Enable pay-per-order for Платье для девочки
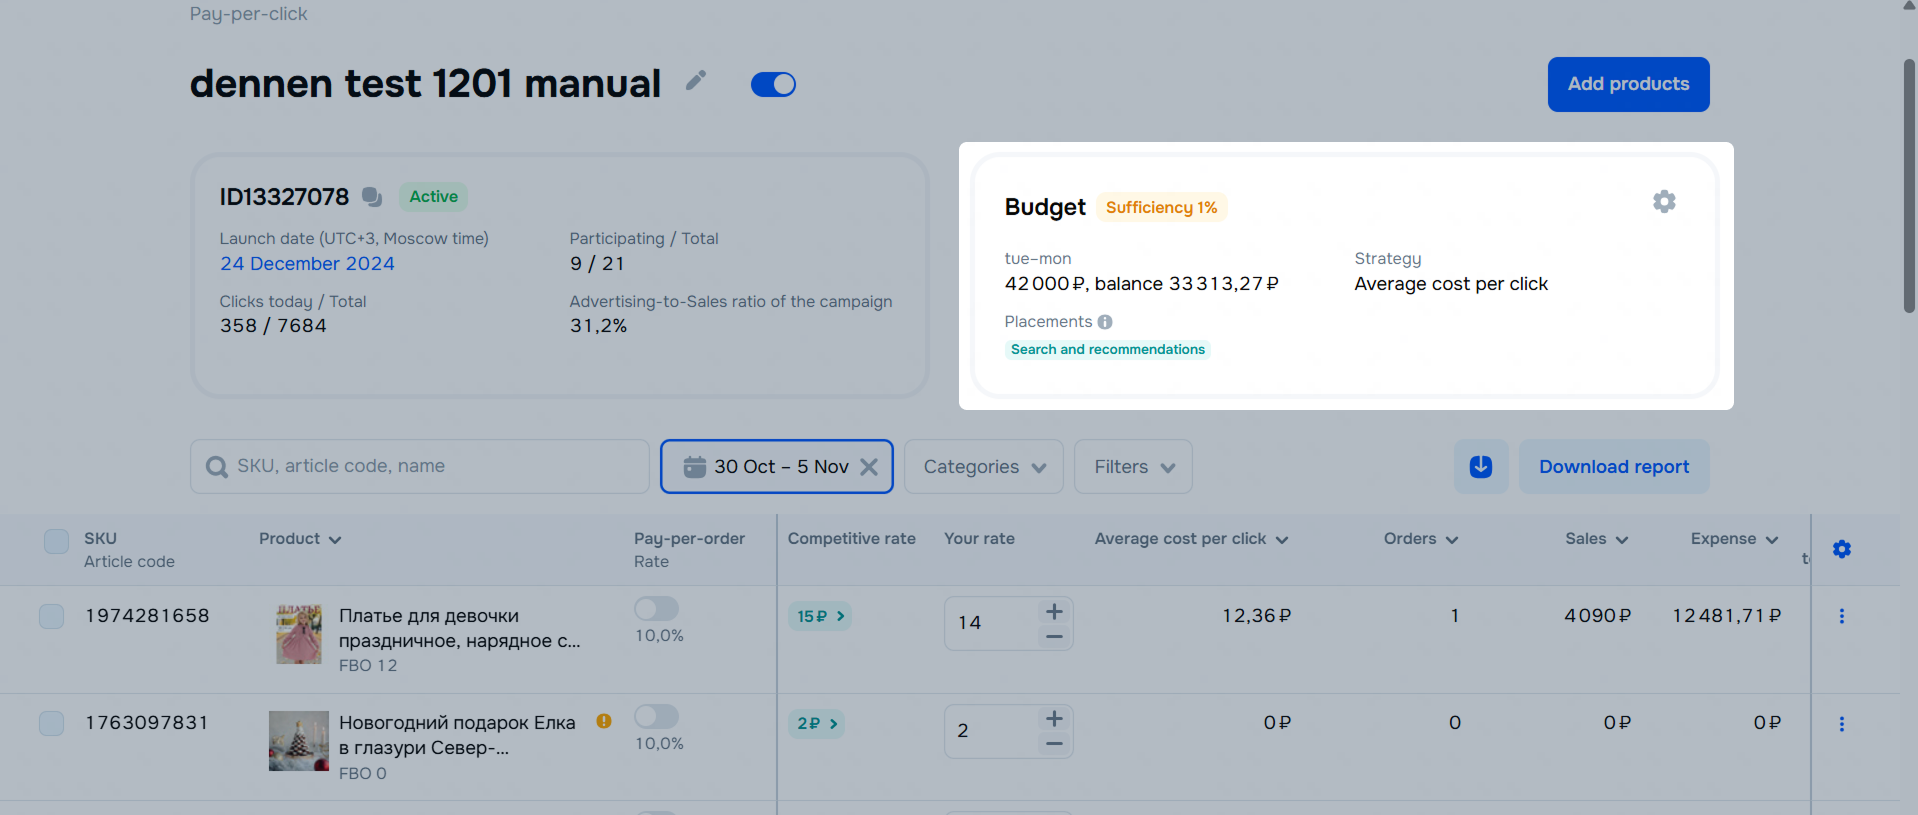 click(656, 609)
